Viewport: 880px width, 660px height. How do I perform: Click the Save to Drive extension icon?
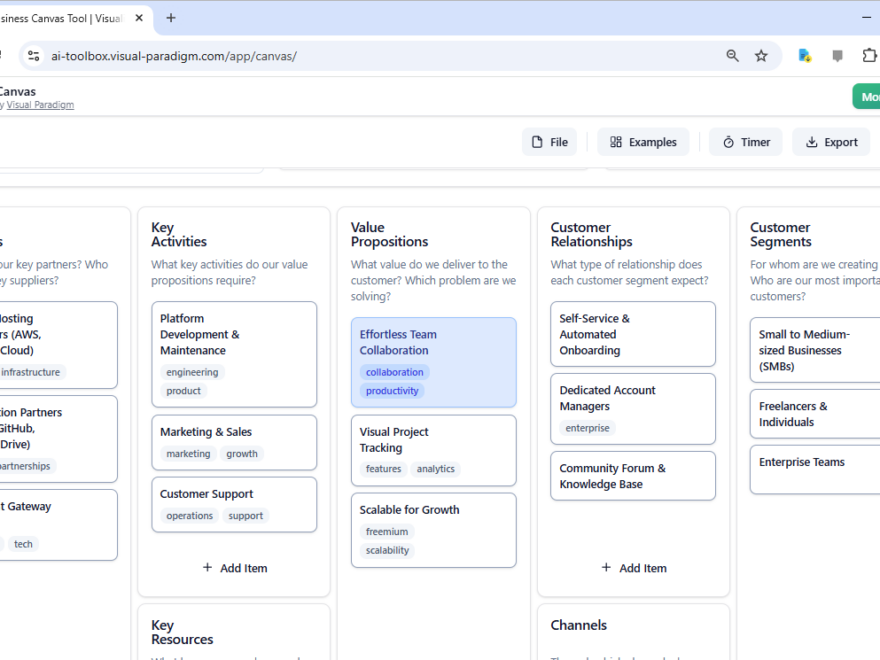(x=803, y=56)
